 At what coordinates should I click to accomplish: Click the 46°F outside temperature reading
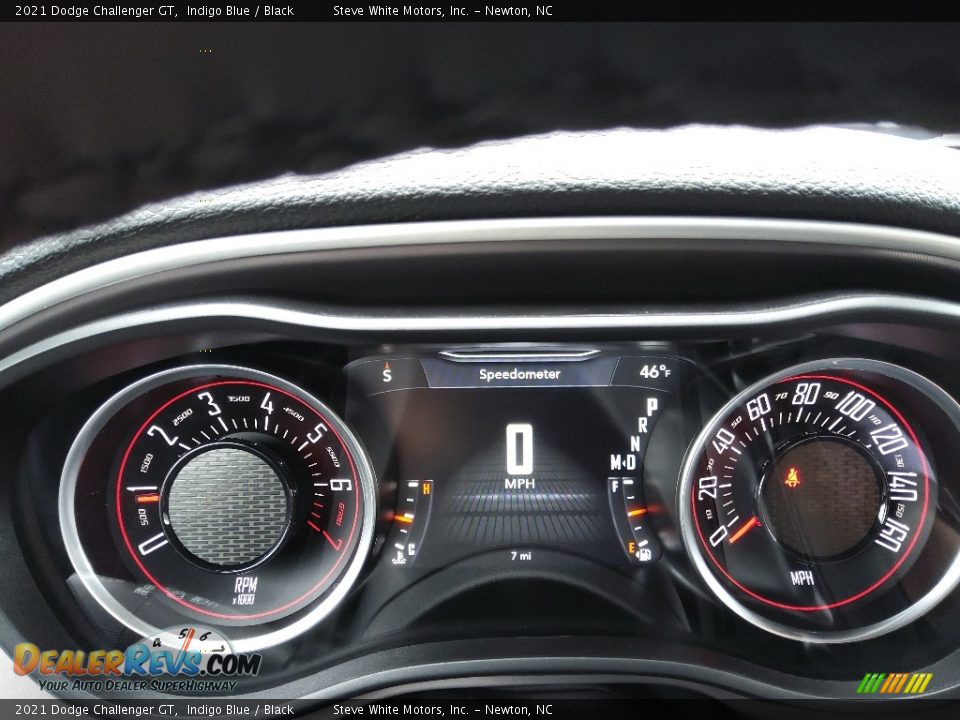point(654,372)
